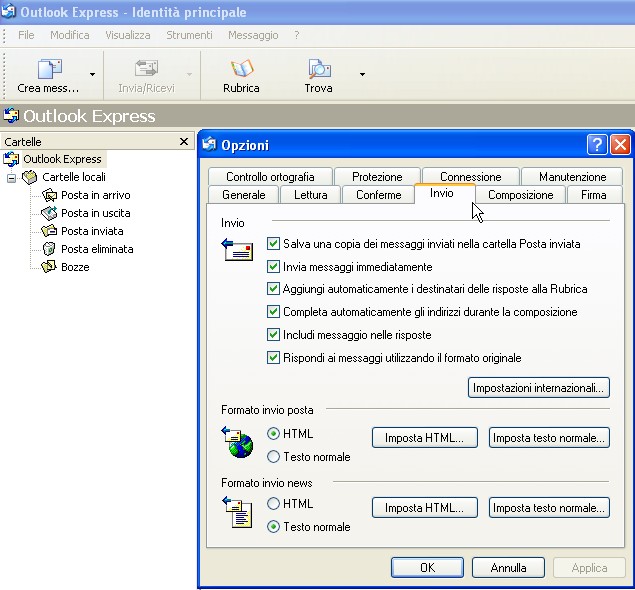The image size is (635, 590).
Task: Select HTML for Formato invio posta
Action: click(273, 434)
